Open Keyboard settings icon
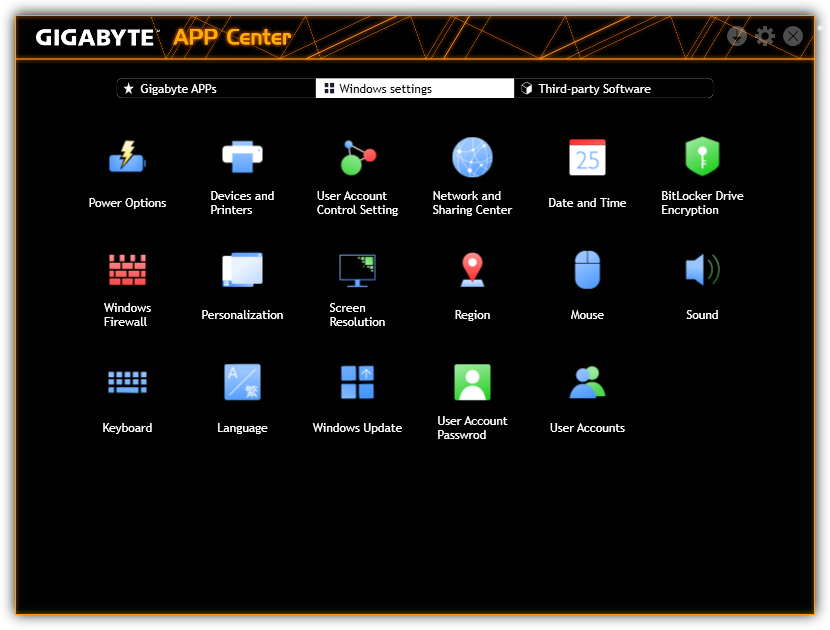Image resolution: width=830 pixels, height=630 pixels. tap(127, 382)
